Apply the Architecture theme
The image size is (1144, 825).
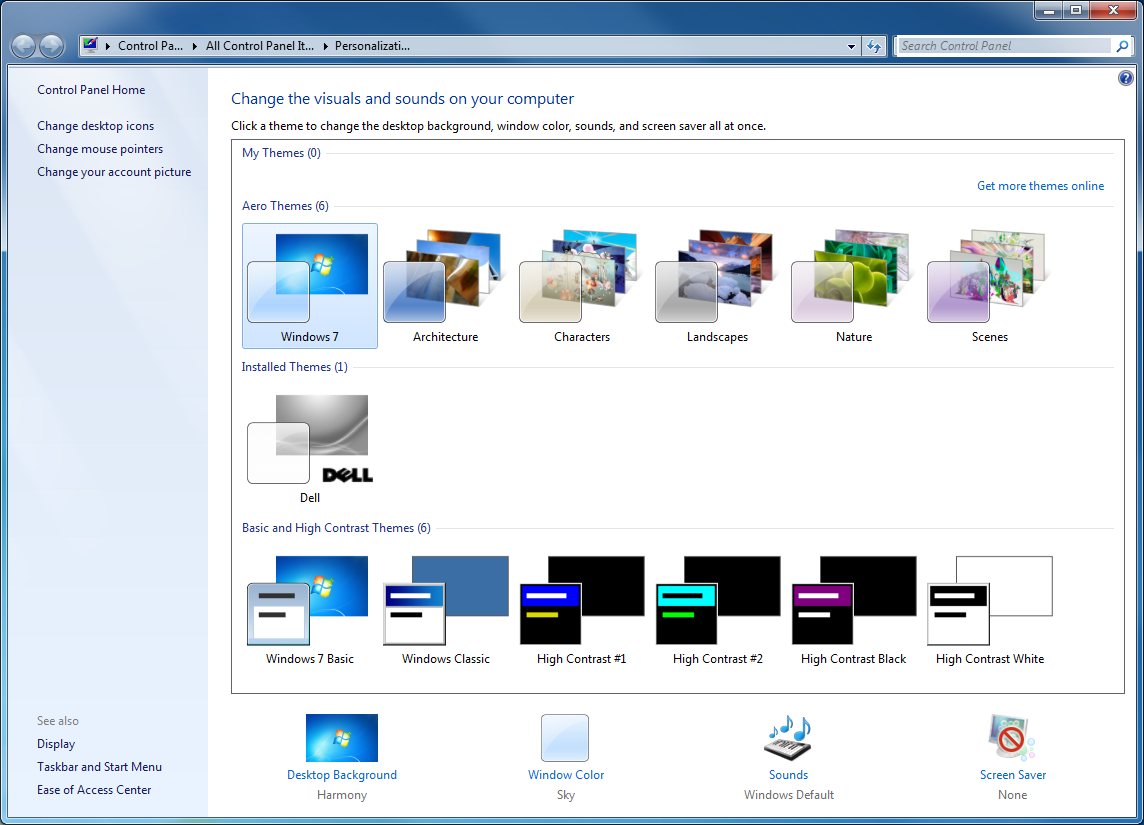point(445,286)
